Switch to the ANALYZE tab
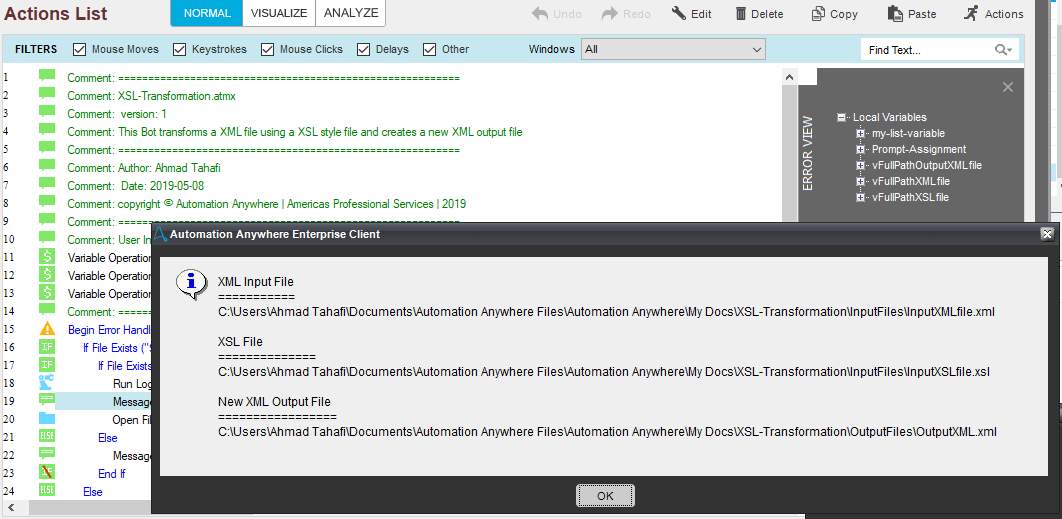This screenshot has height=519, width=1062. click(351, 13)
